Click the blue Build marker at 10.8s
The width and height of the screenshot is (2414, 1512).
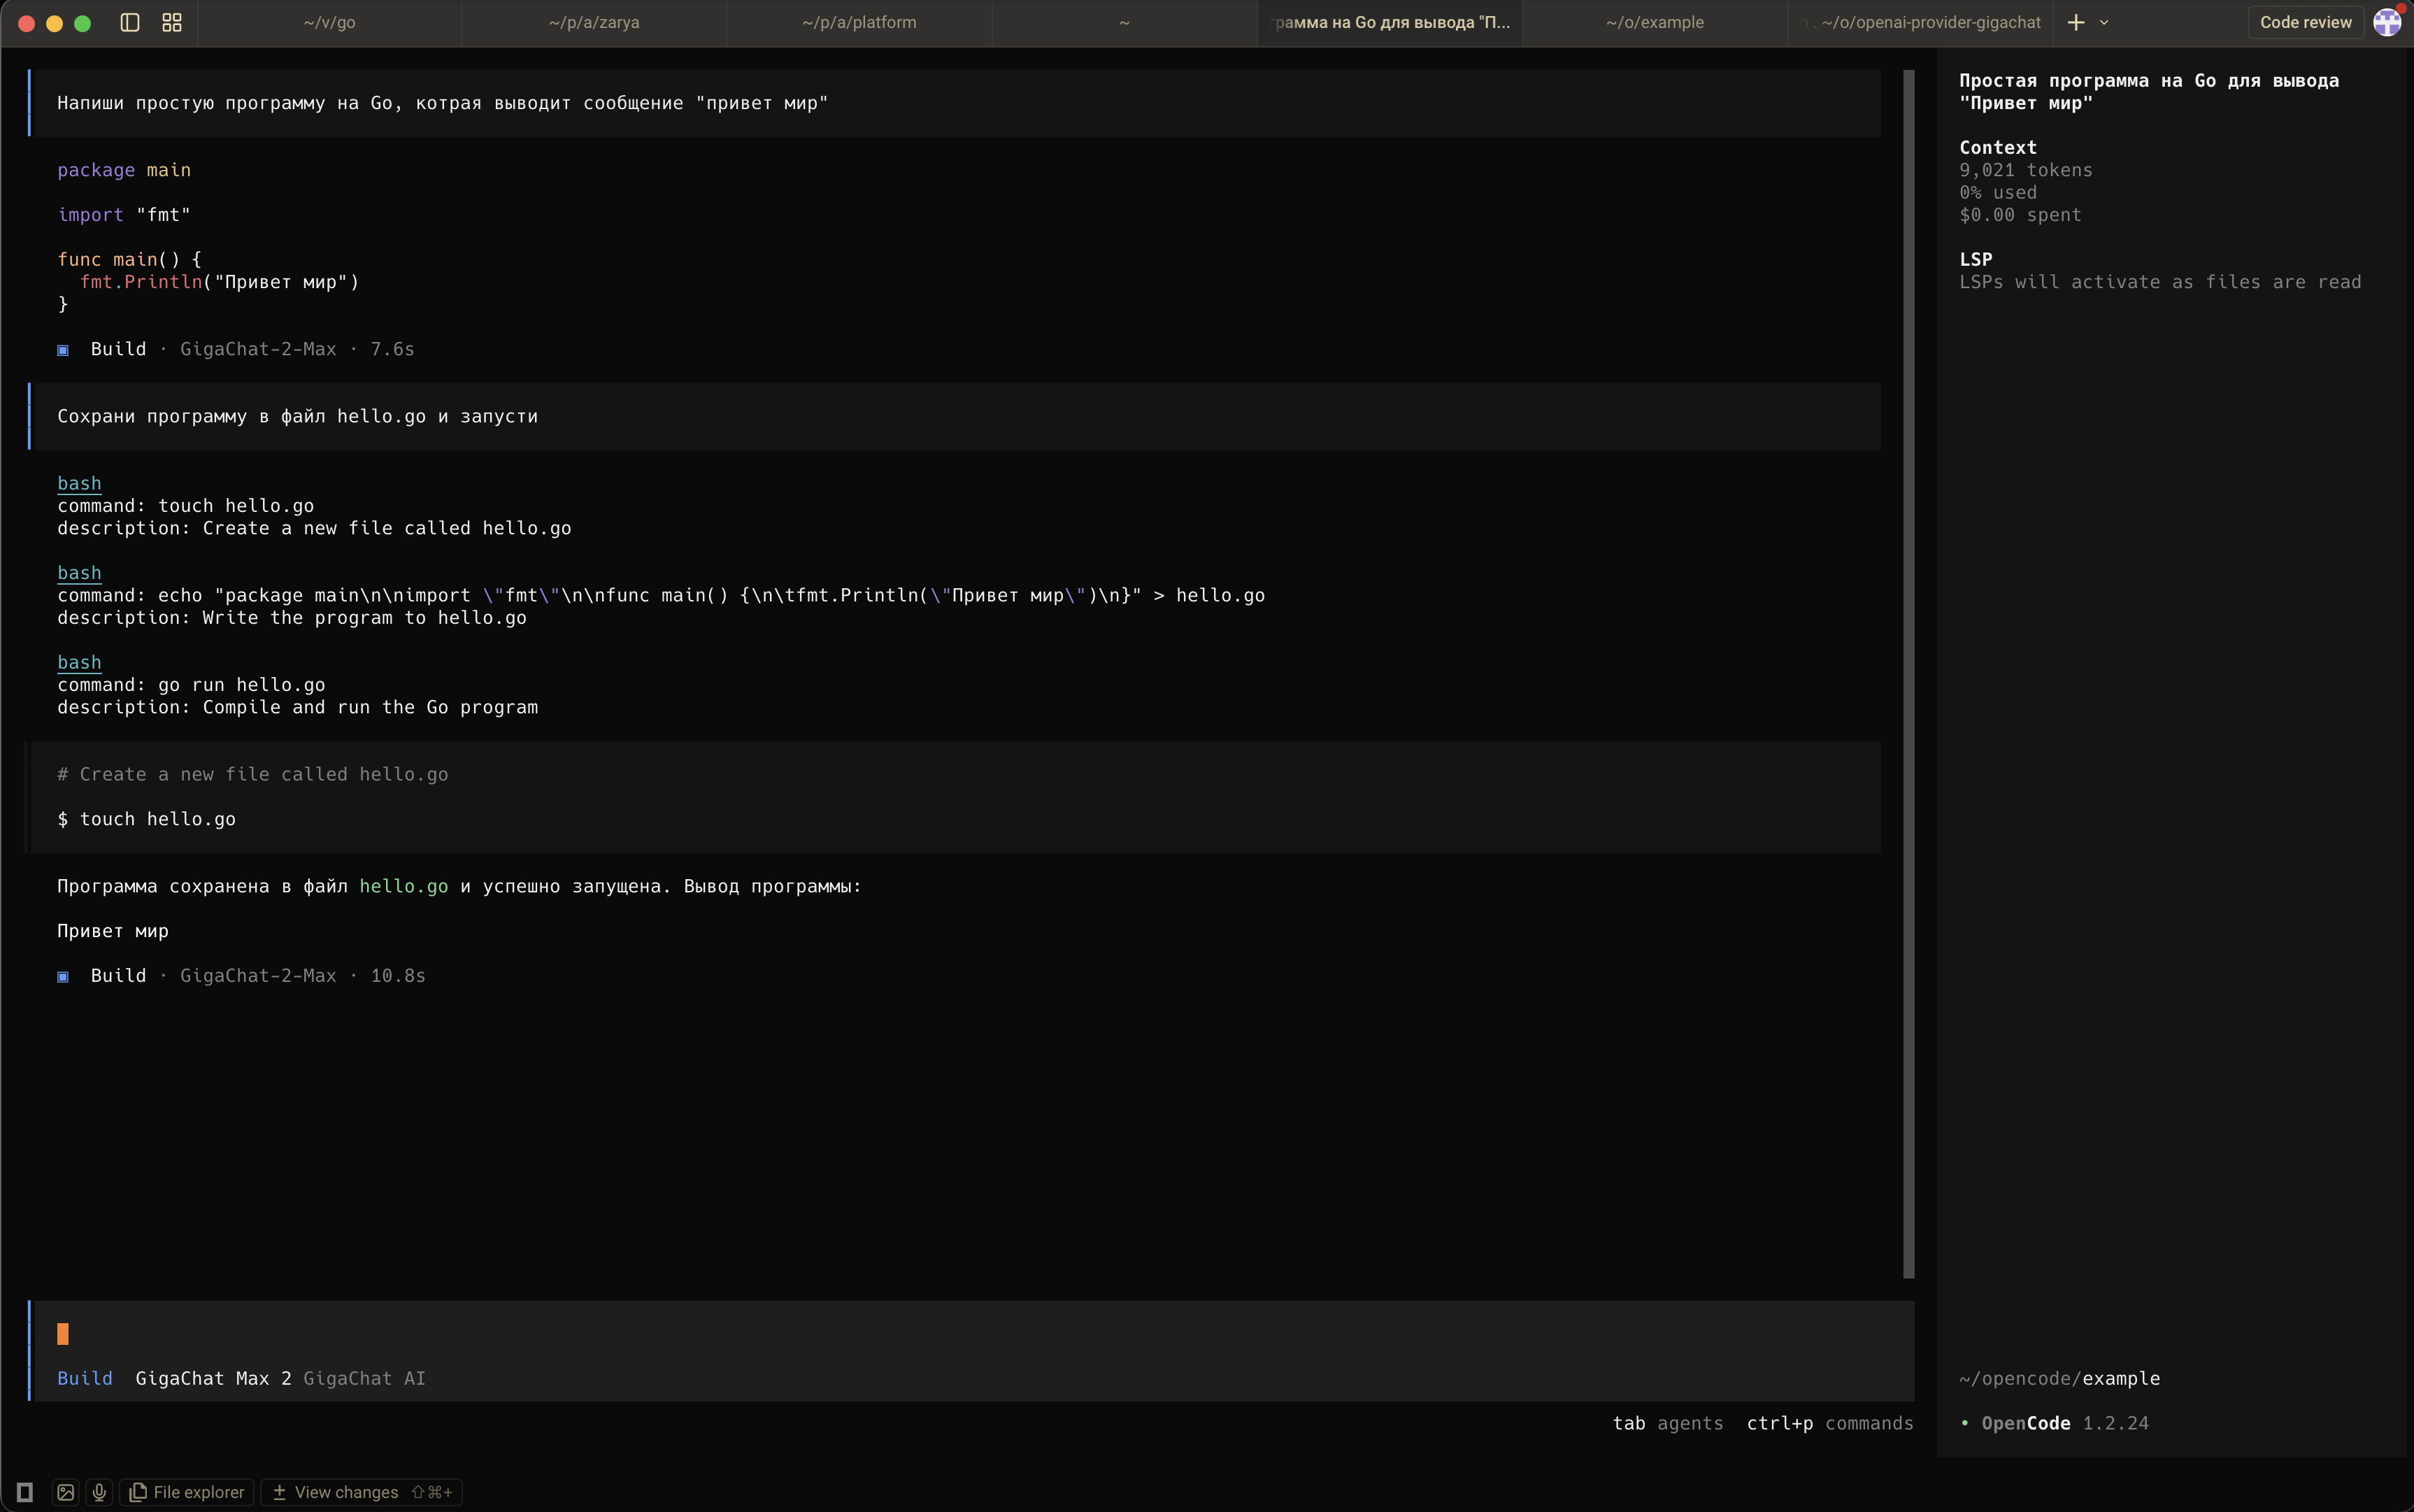63,976
